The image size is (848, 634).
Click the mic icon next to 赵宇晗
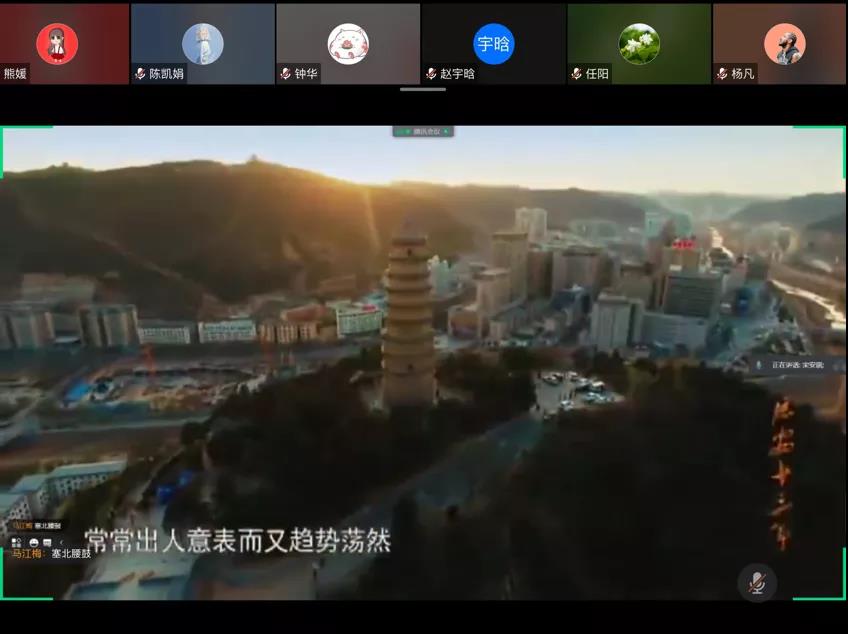(x=430, y=73)
